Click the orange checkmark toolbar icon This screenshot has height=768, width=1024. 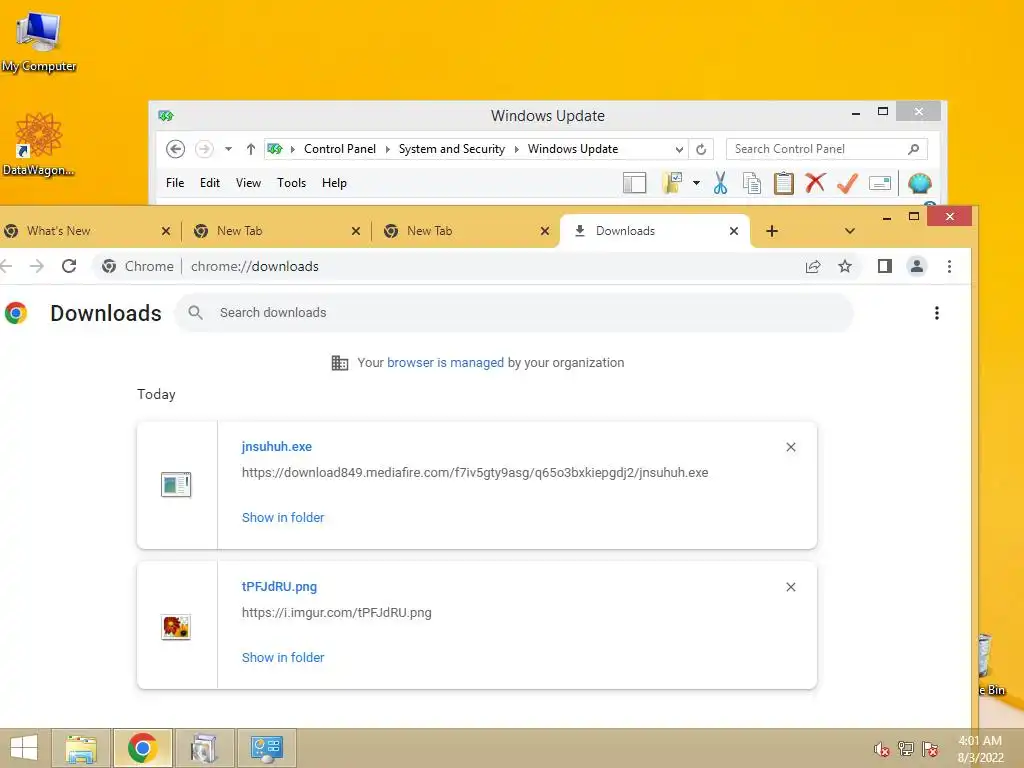(847, 184)
